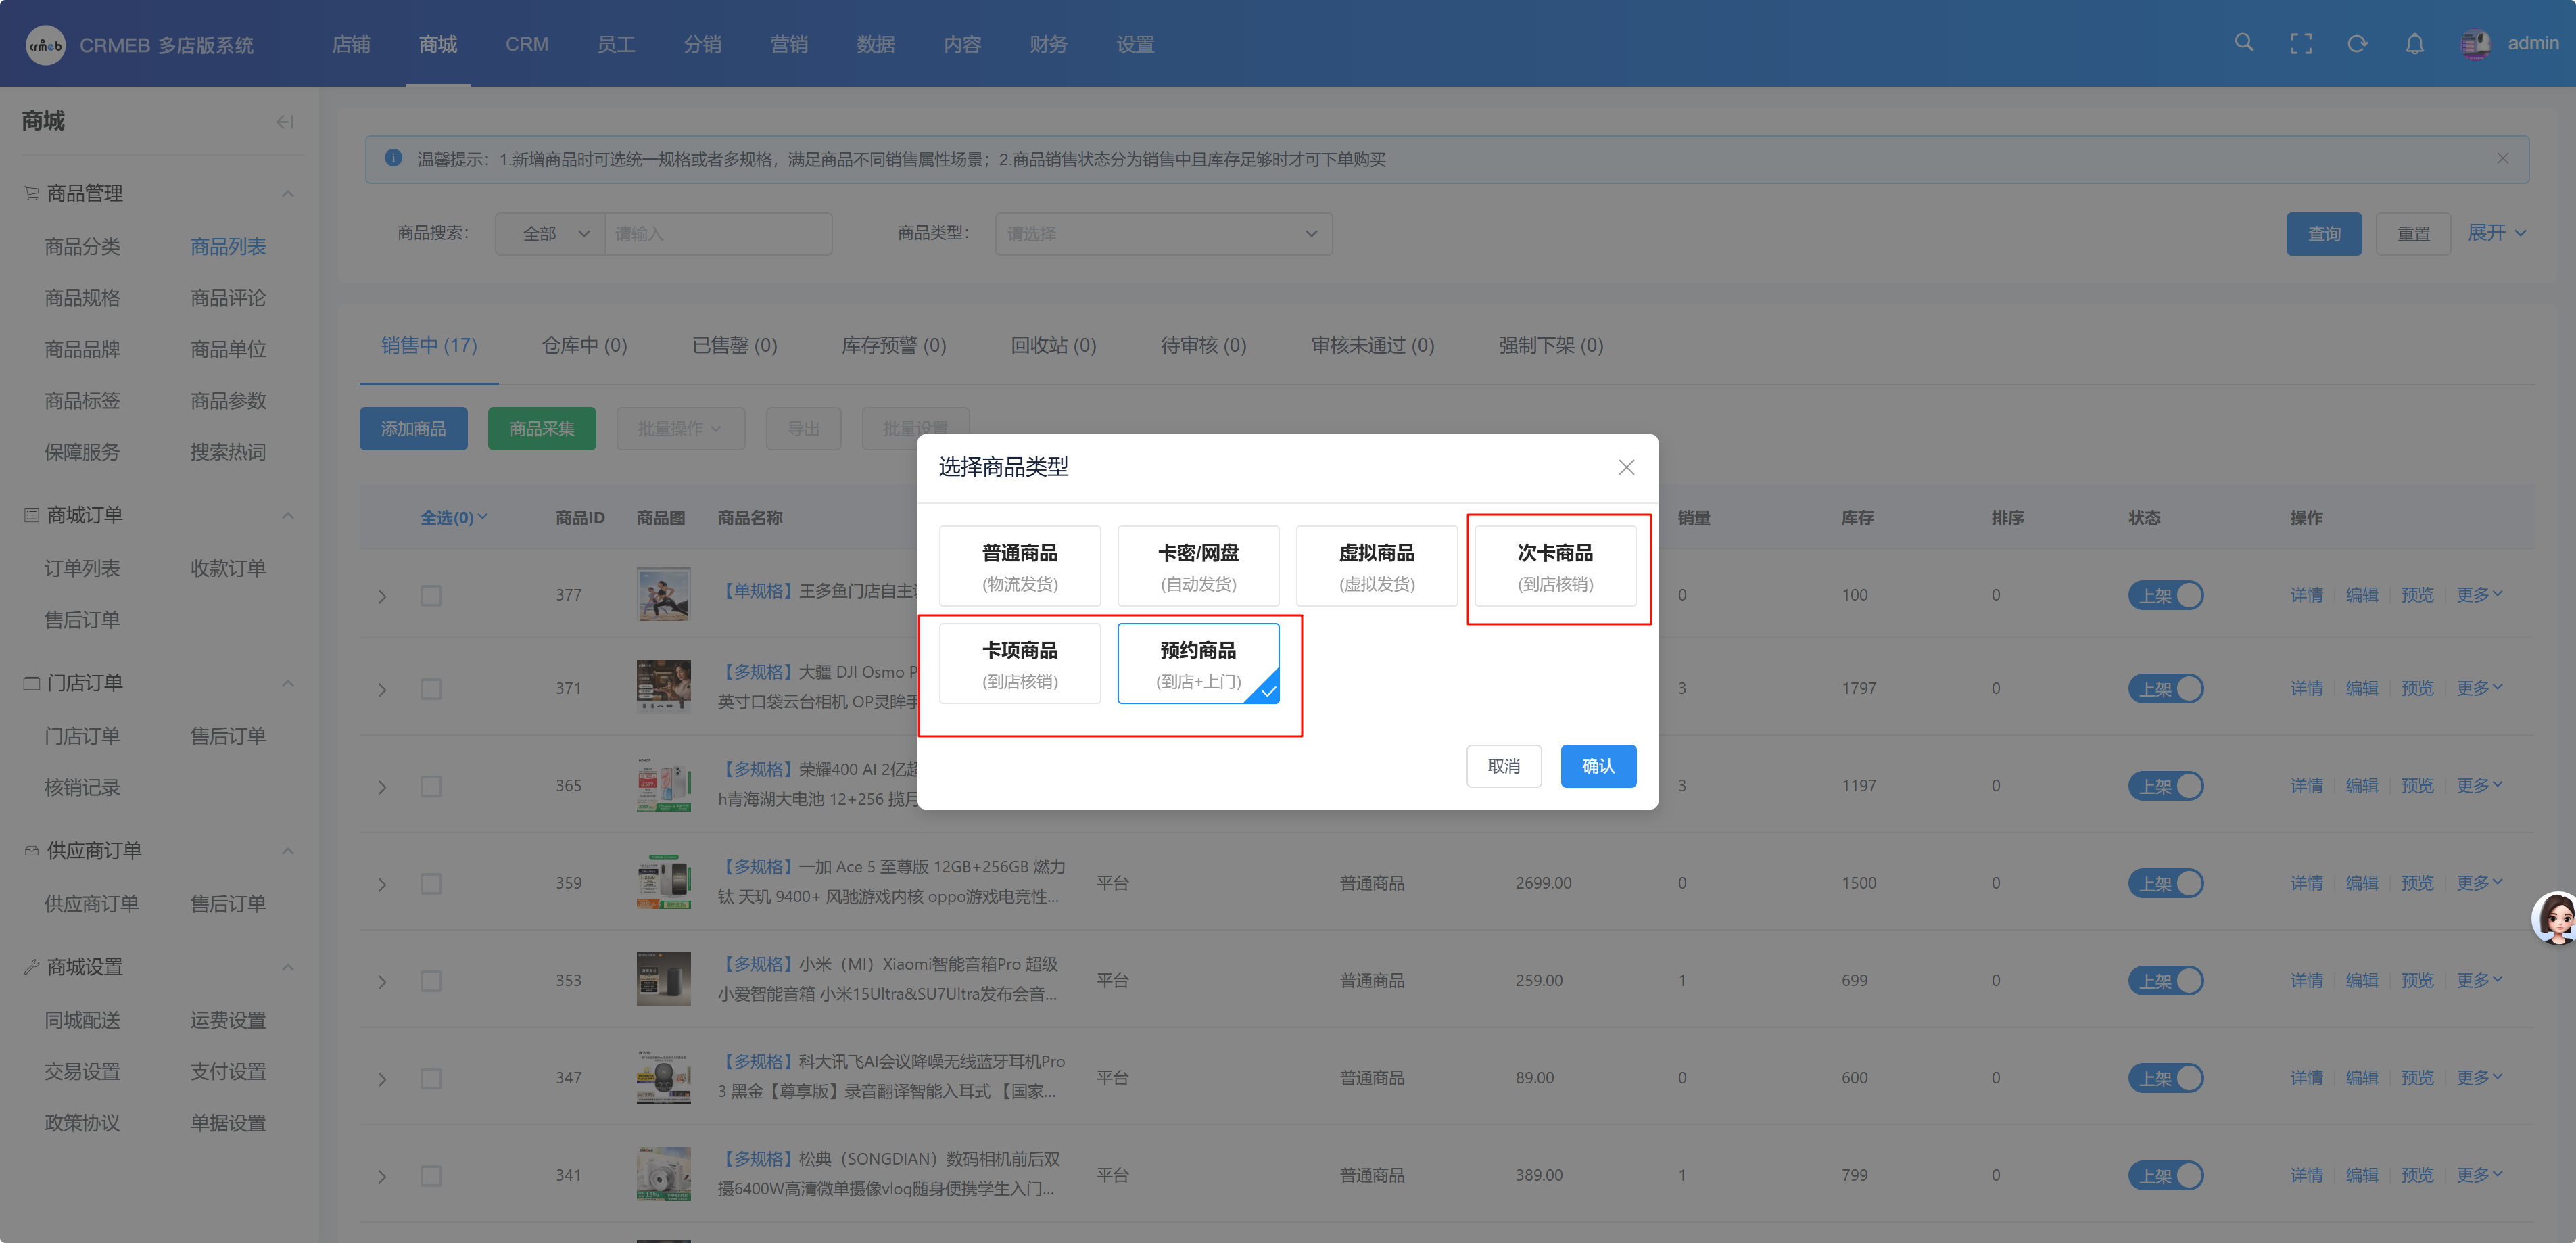Open the admin avatar menu
This screenshot has height=1243, width=2576.
click(2475, 43)
